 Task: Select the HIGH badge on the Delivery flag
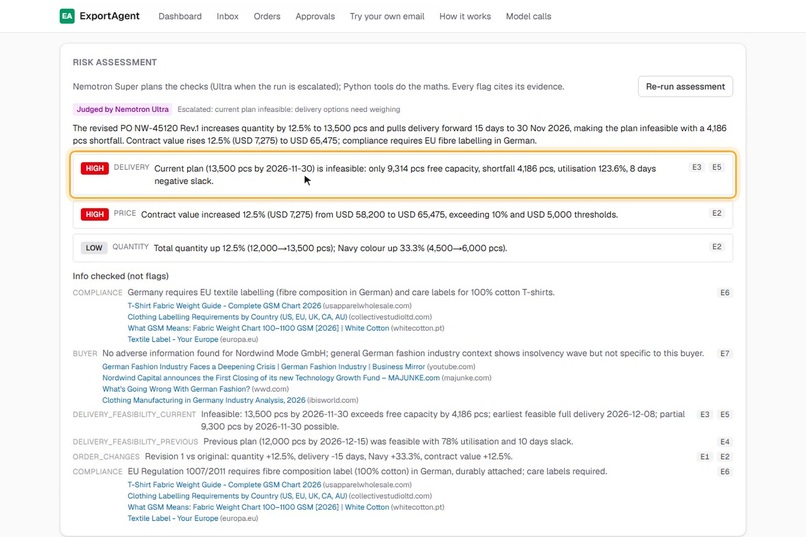95,168
